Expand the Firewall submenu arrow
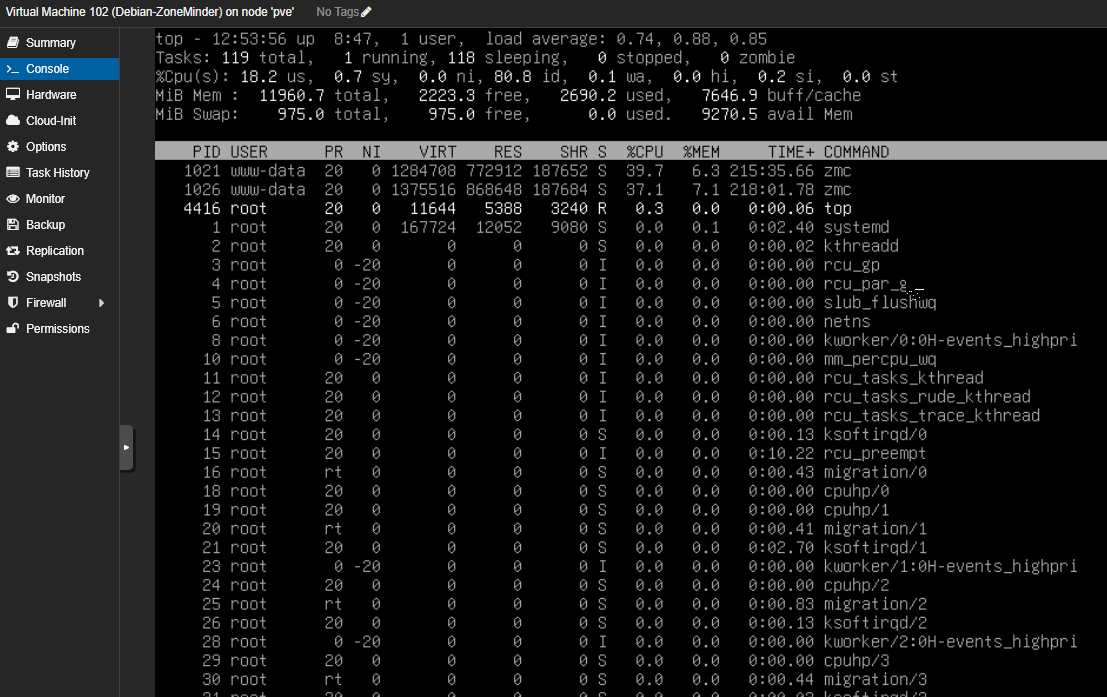Image resolution: width=1107 pixels, height=697 pixels. [102, 303]
